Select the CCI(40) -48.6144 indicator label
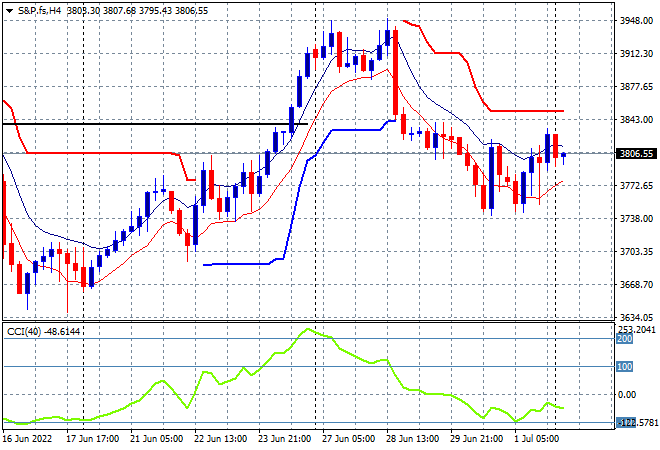Screen dimensions: 660x450 43,332
